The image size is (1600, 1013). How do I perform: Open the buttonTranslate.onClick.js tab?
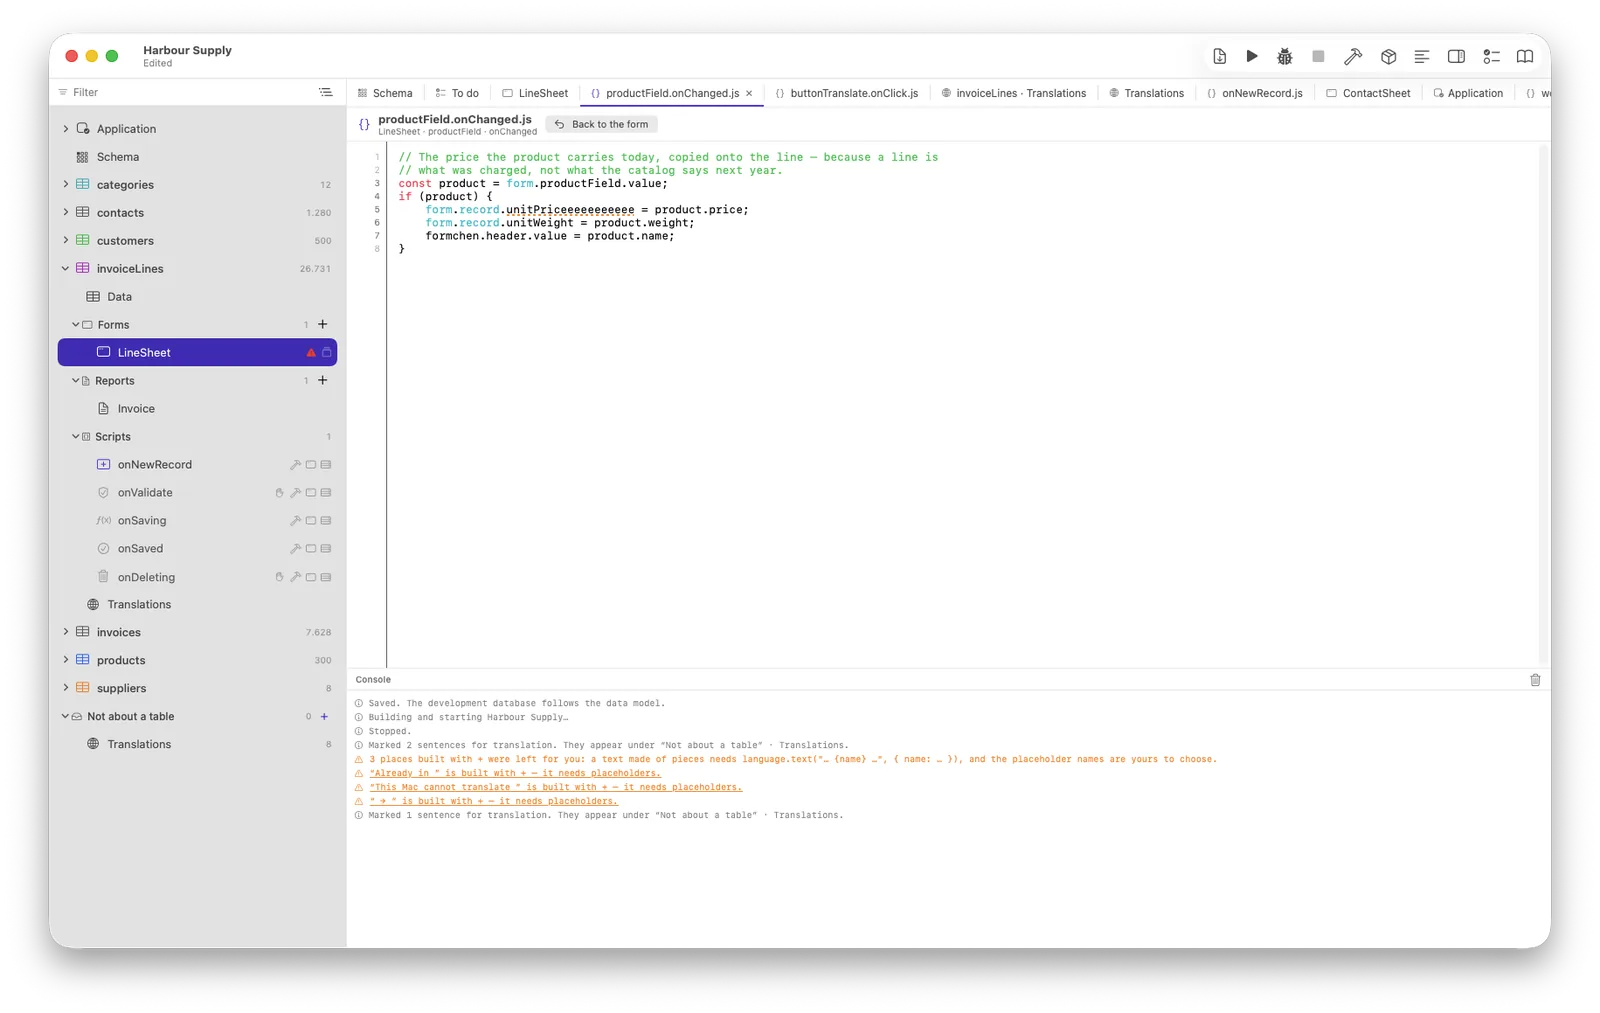click(847, 93)
